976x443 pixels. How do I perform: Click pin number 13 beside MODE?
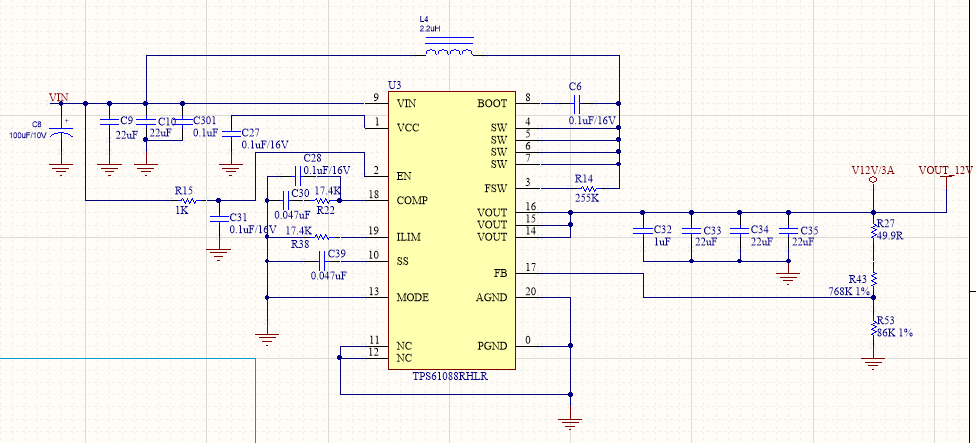point(373,292)
